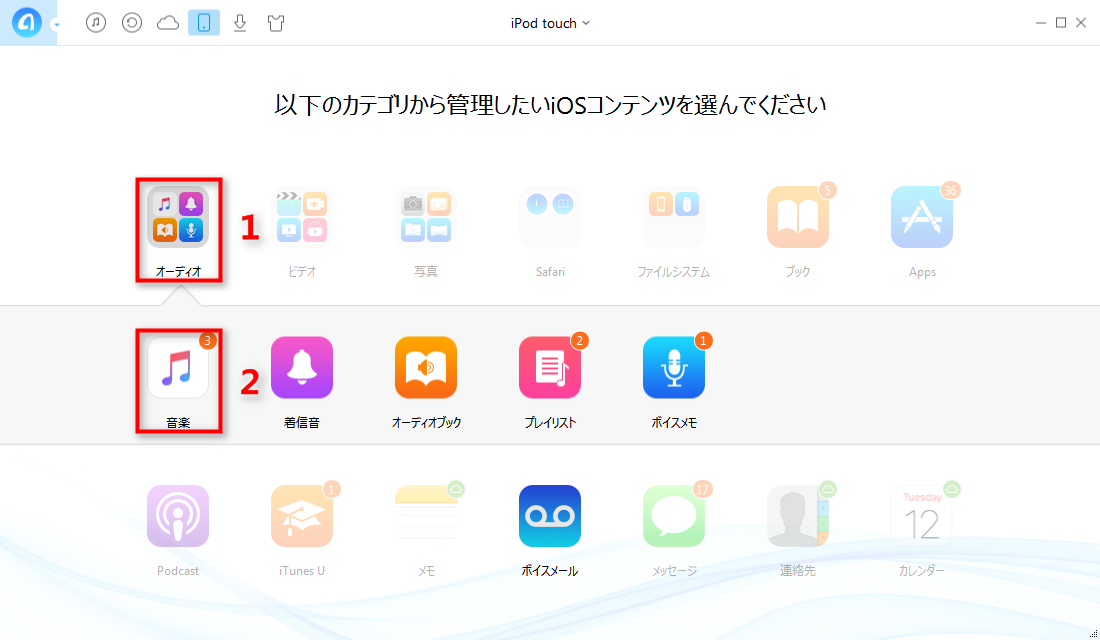Open the ブック (Books) category
The height and width of the screenshot is (640, 1100).
pyautogui.click(x=798, y=218)
